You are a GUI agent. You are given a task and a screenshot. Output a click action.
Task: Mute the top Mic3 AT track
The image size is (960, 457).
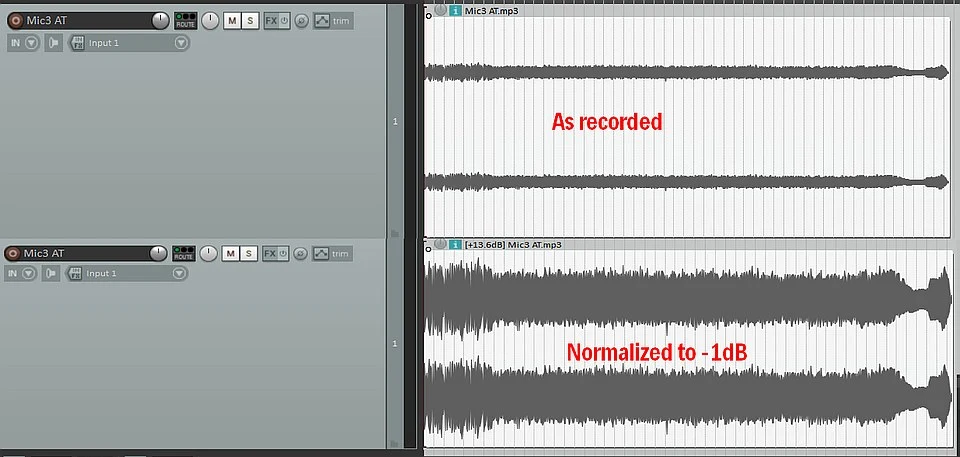tap(231, 21)
